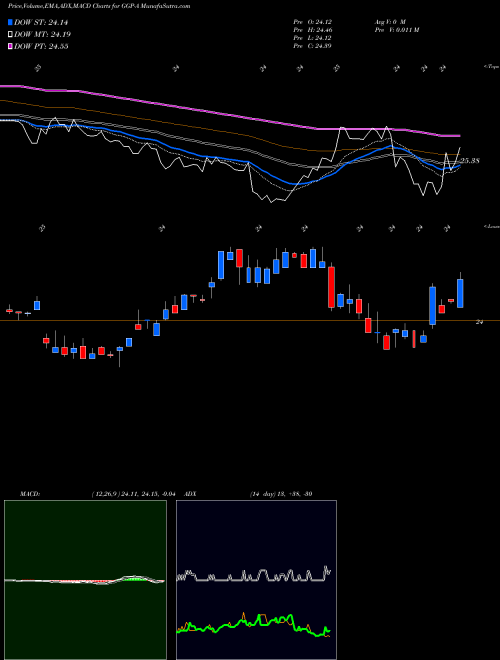Open the green MACD indicator chart
This screenshot has width=500, height=660.
tap(85, 580)
